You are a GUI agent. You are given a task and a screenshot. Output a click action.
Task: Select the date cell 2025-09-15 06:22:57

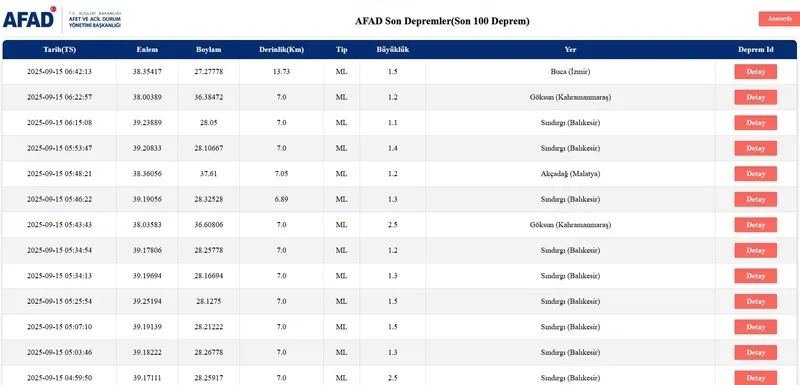[60, 97]
